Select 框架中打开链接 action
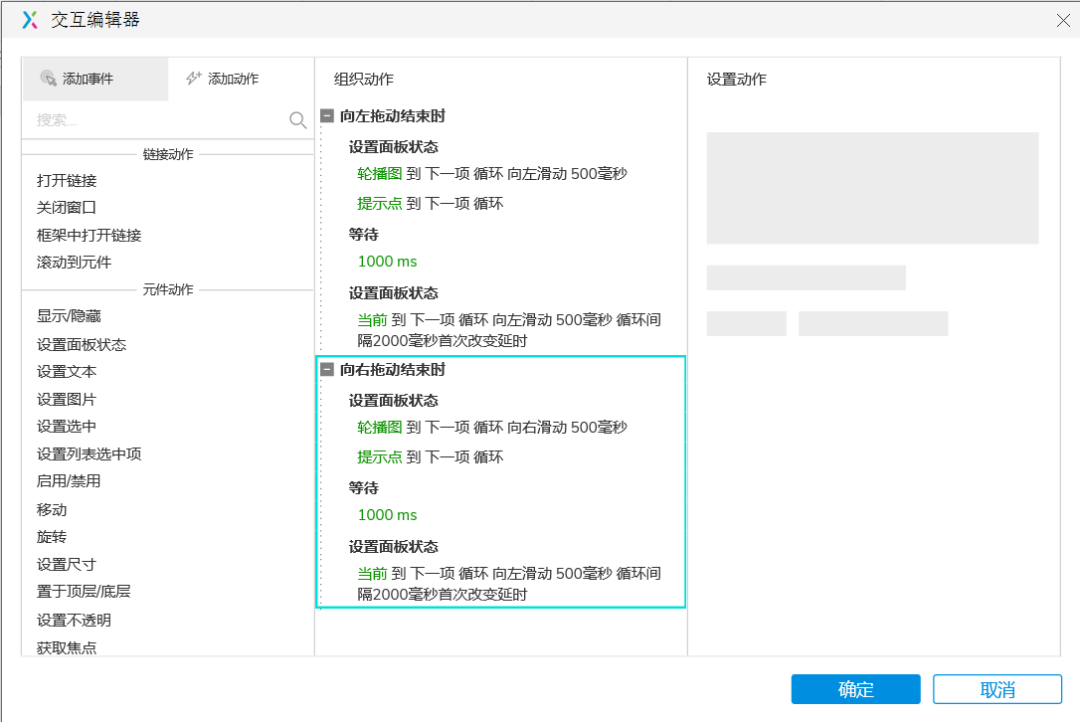This screenshot has width=1080, height=722. coord(89,235)
